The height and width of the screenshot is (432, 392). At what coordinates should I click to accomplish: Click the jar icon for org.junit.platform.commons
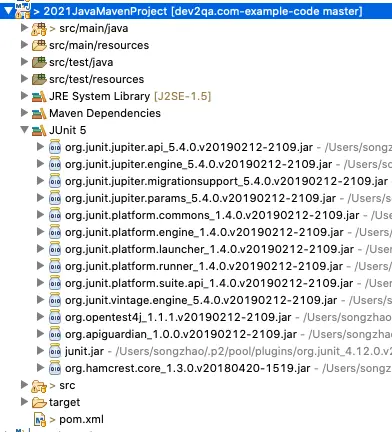click(x=55, y=215)
